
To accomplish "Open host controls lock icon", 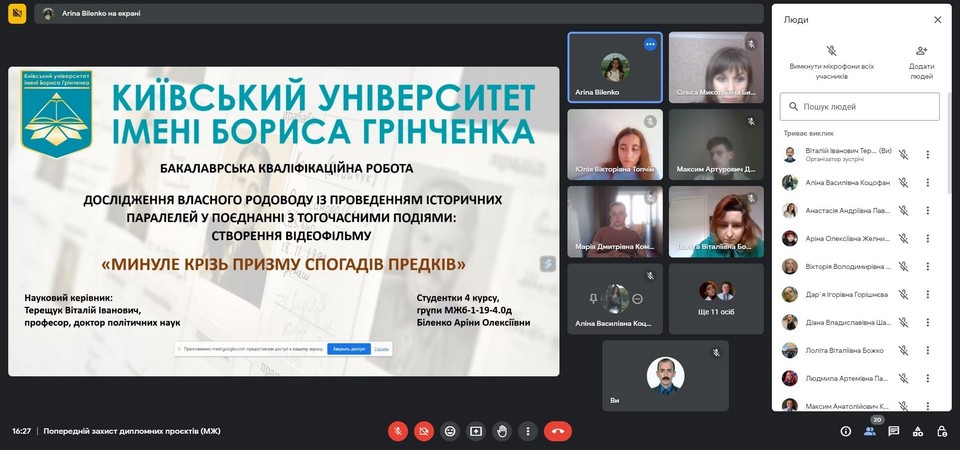I will [942, 431].
